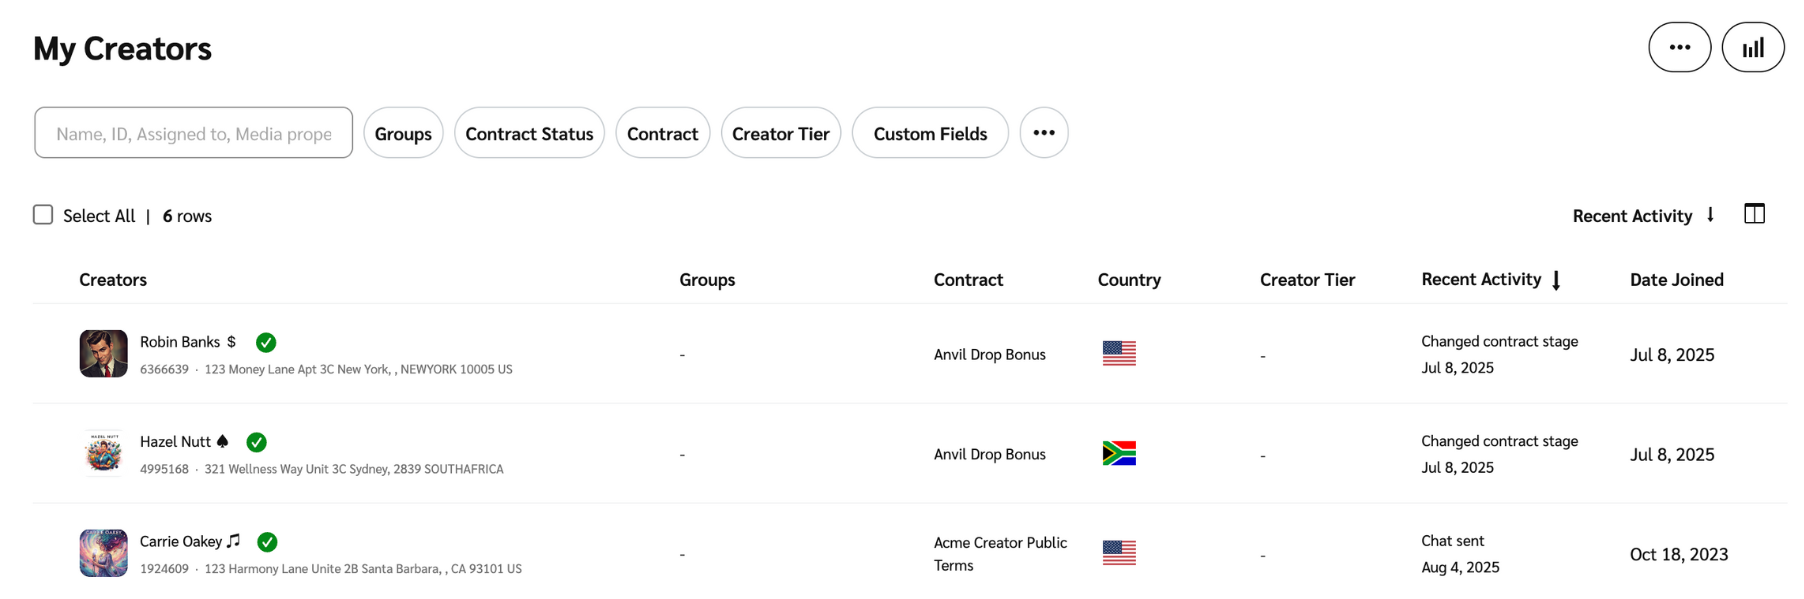Open Carrie Oakey's creator profile
Viewport: 1804px width, 599px height.
[181, 541]
